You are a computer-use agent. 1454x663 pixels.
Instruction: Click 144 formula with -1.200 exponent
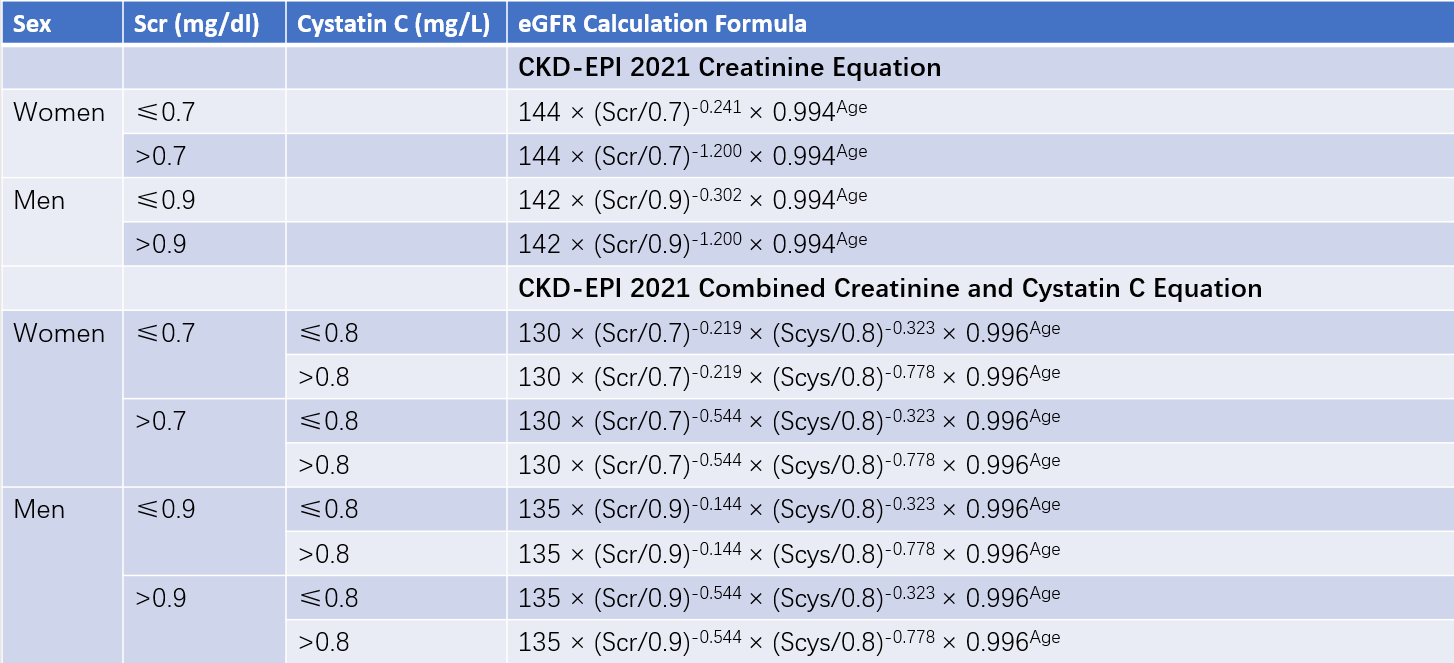pos(692,157)
